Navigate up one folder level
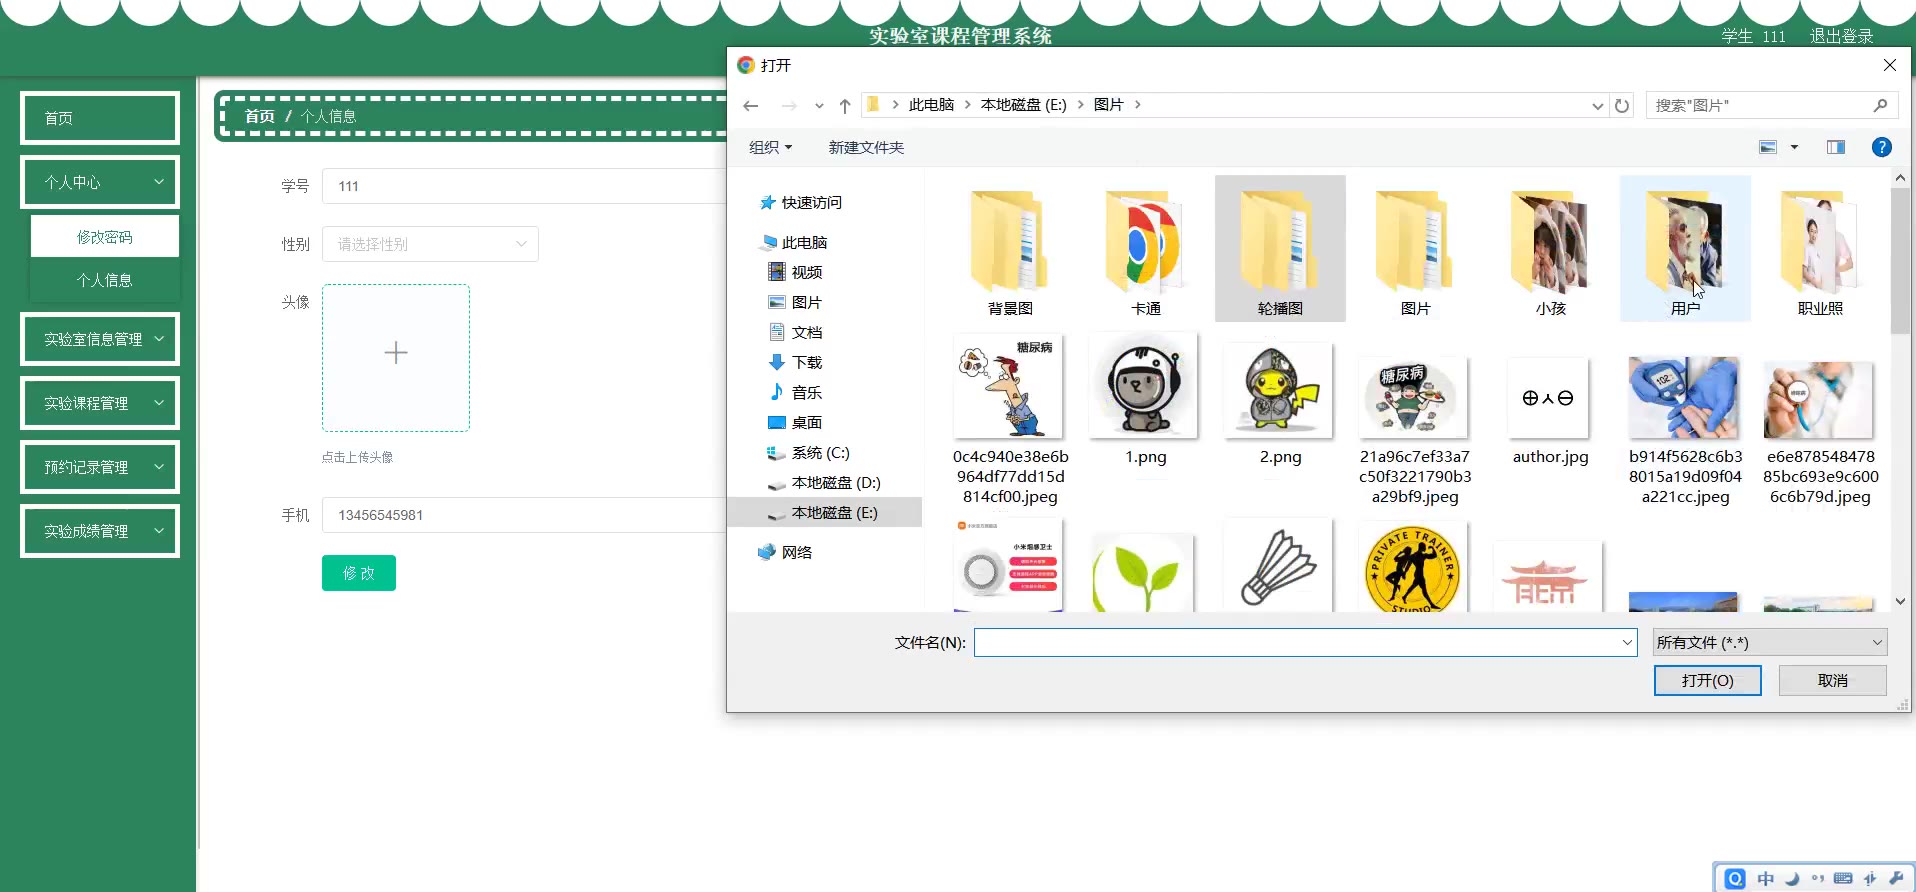This screenshot has width=1916, height=892. pyautogui.click(x=845, y=105)
